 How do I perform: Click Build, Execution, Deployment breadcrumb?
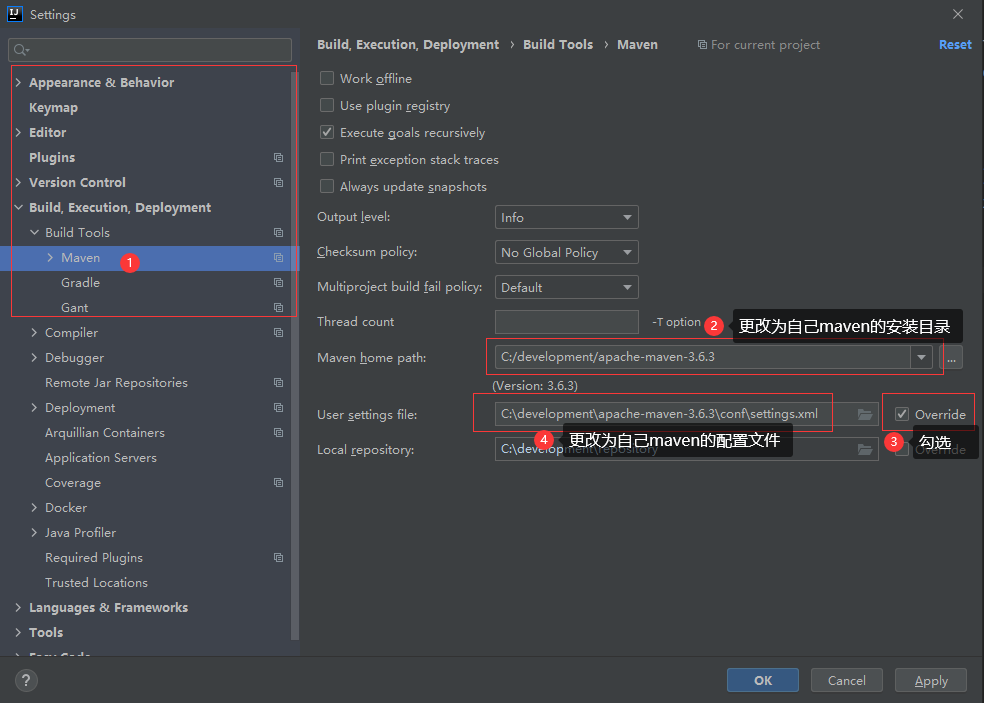(x=408, y=45)
